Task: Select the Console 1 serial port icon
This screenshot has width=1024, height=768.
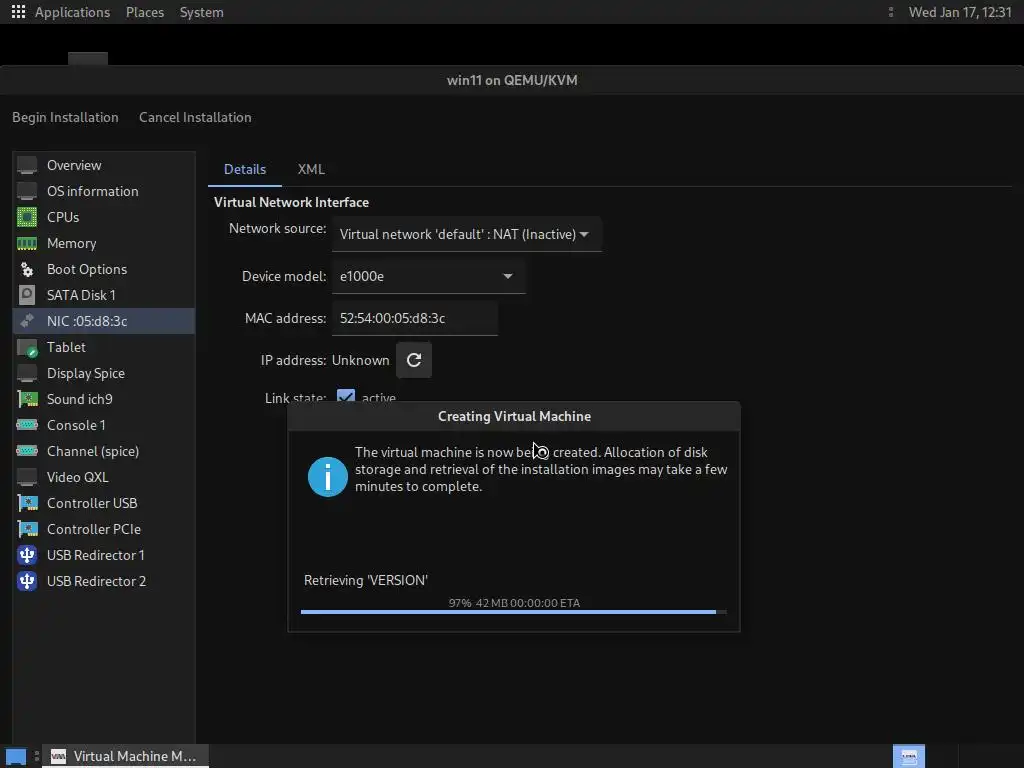Action: click(27, 425)
